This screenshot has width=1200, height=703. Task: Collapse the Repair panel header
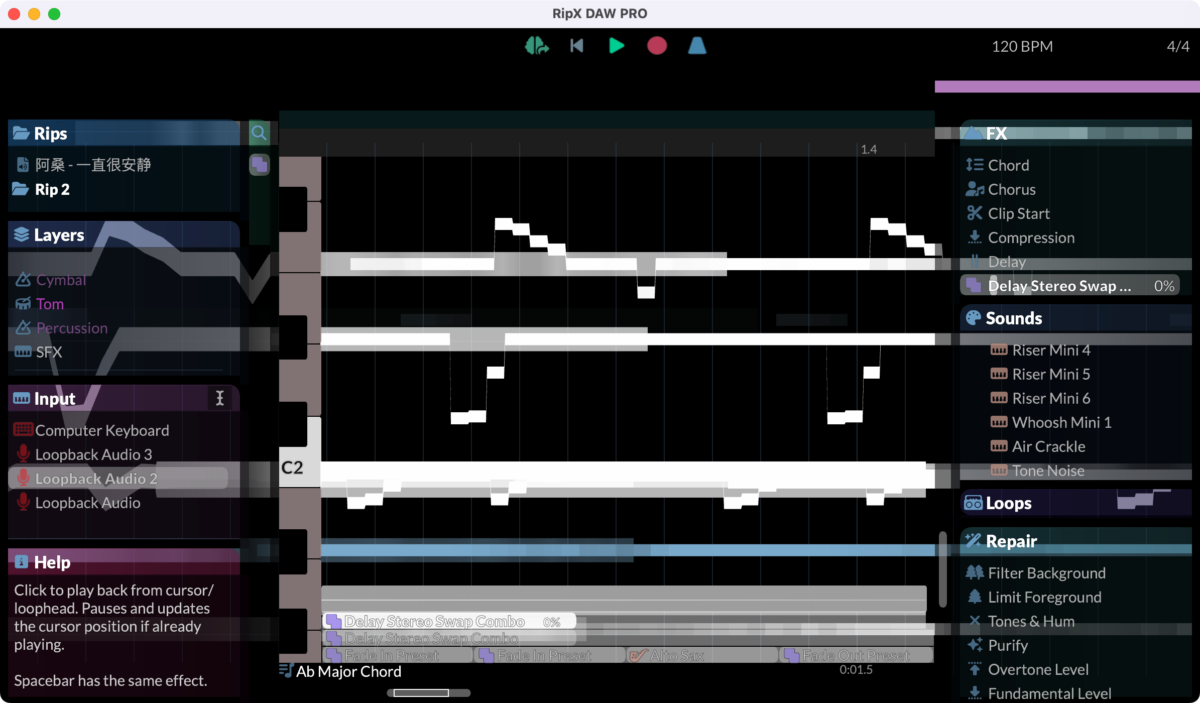coord(1076,541)
